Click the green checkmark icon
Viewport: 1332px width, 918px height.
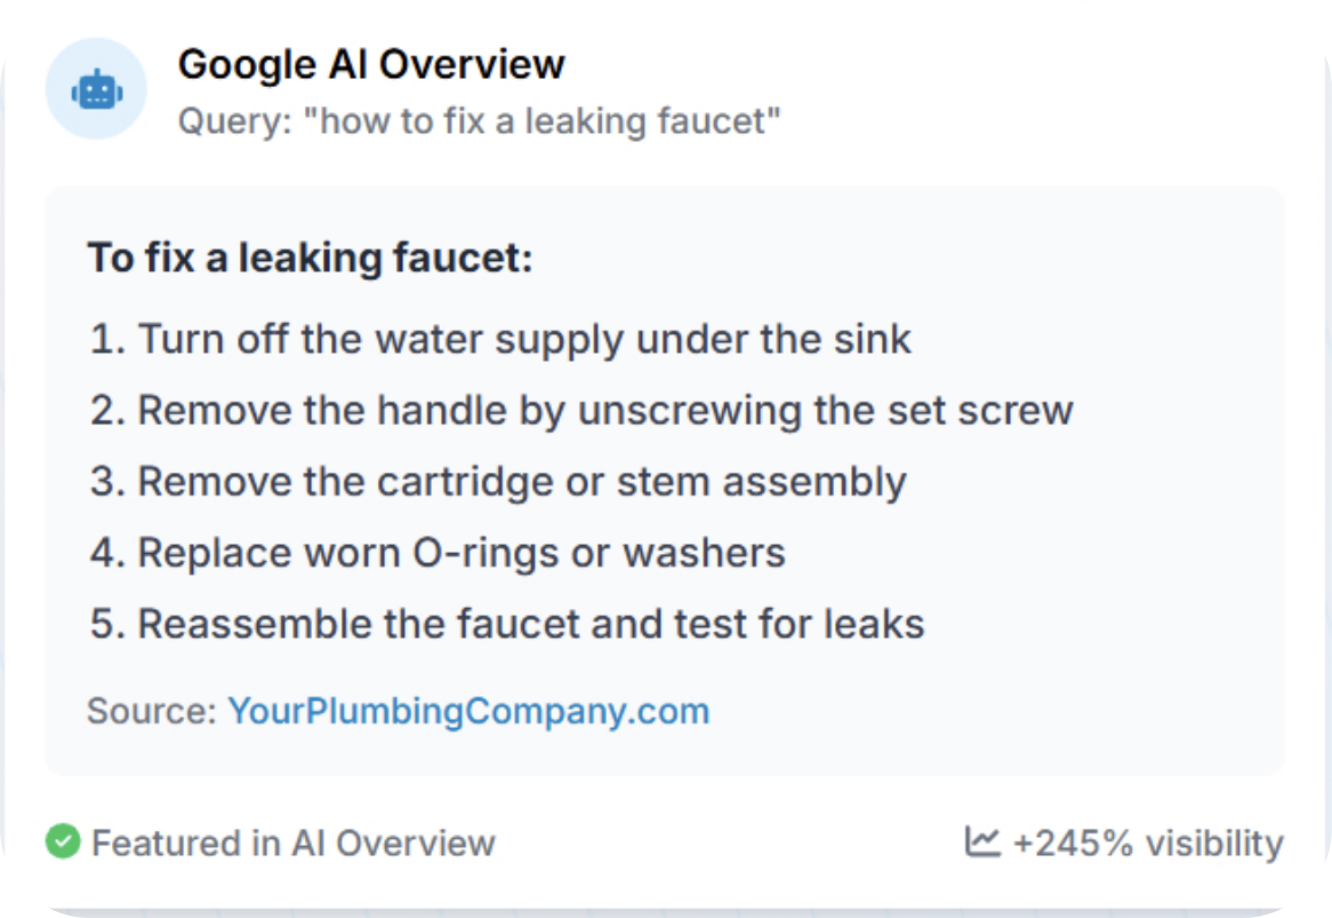(x=63, y=841)
